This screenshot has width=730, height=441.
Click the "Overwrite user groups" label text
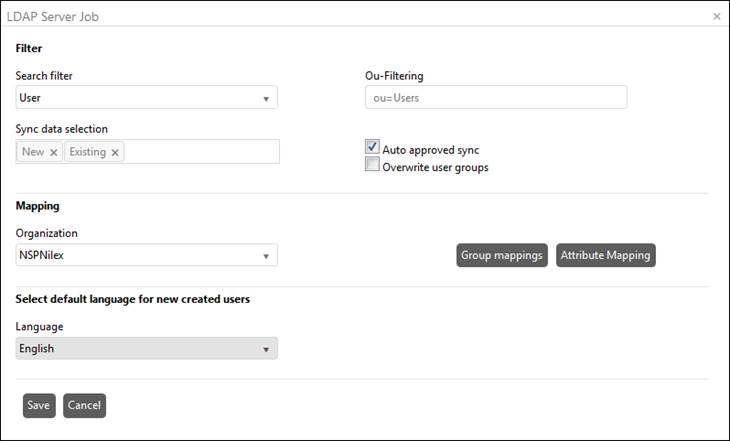pyautogui.click(x=435, y=167)
